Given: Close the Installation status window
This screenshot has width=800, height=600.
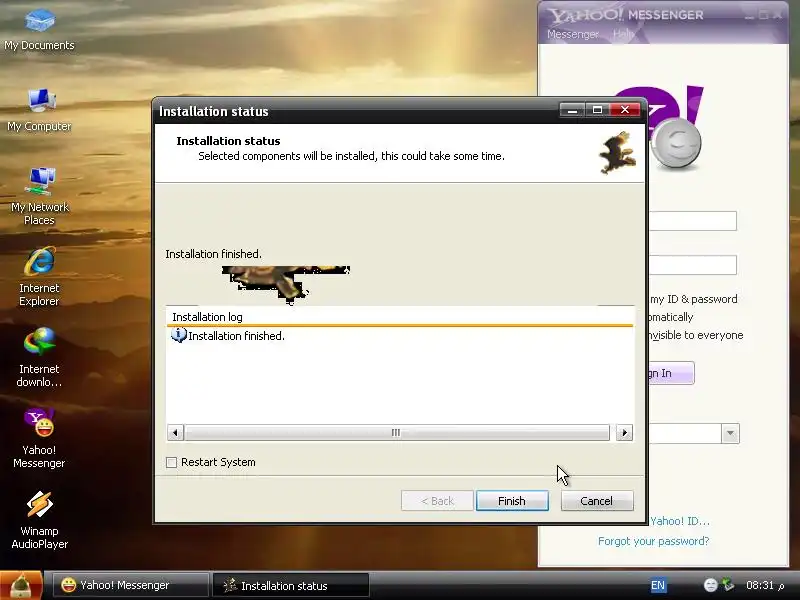Looking at the screenshot, I should (x=624, y=110).
